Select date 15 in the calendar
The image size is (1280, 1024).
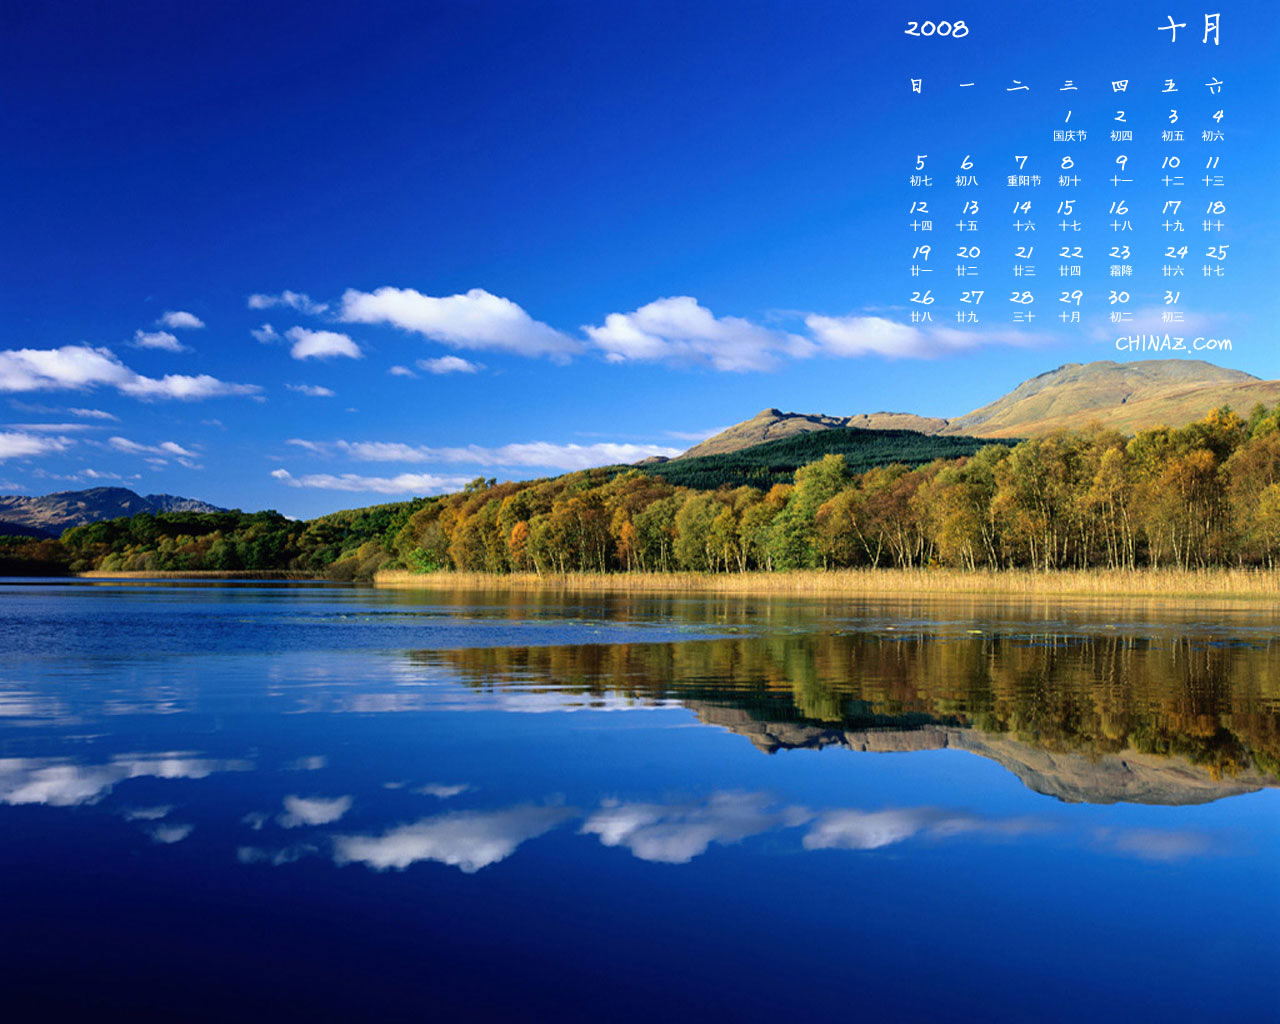pos(1067,214)
